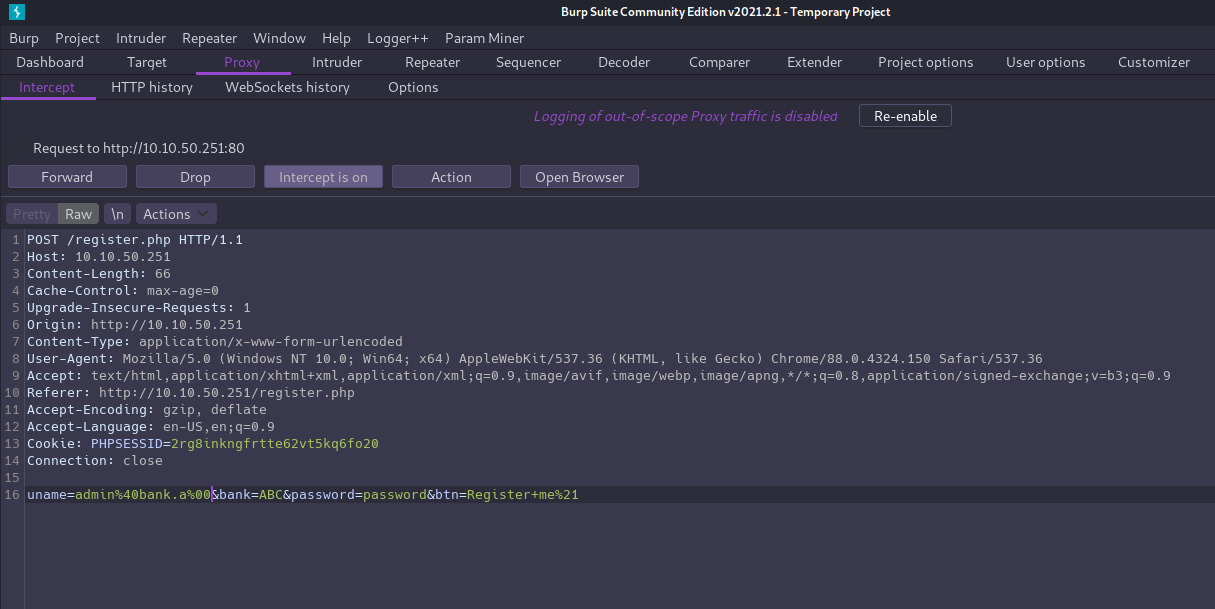The width and height of the screenshot is (1215, 609).
Task: Switch to the Dashboard tab
Action: pos(50,62)
